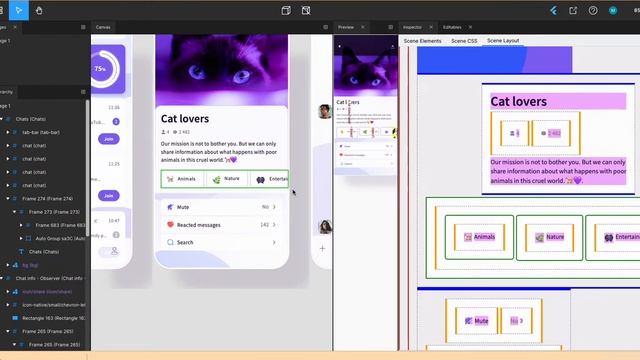Image resolution: width=640 pixels, height=360 pixels.
Task: Select the Nature tag on canvas
Action: tap(226, 179)
